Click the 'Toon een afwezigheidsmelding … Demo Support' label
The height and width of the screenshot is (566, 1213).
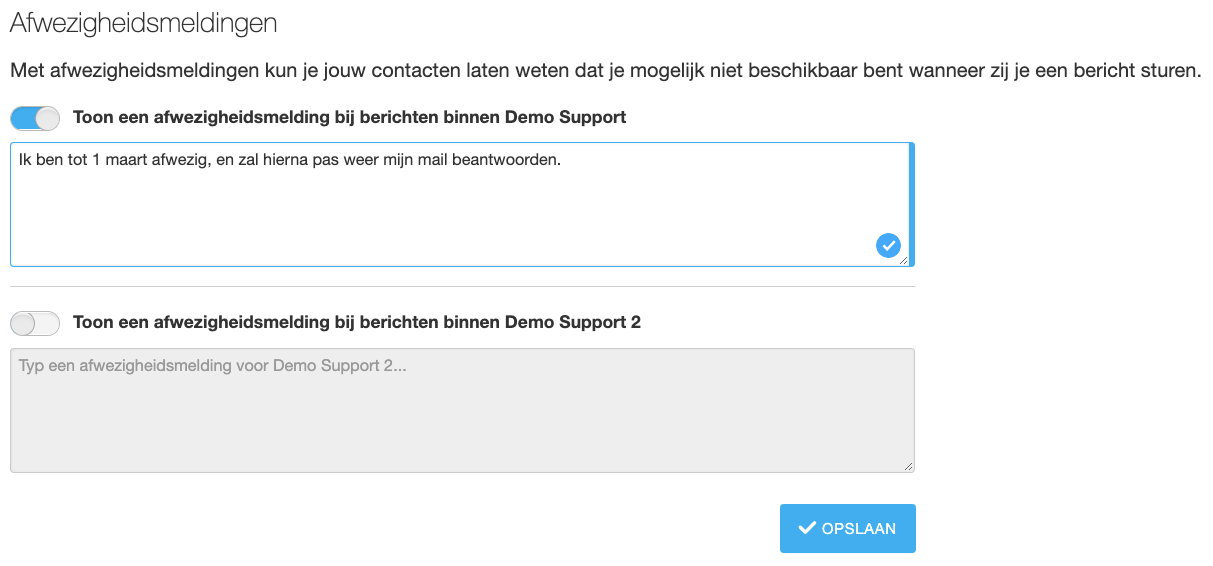pyautogui.click(x=350, y=117)
